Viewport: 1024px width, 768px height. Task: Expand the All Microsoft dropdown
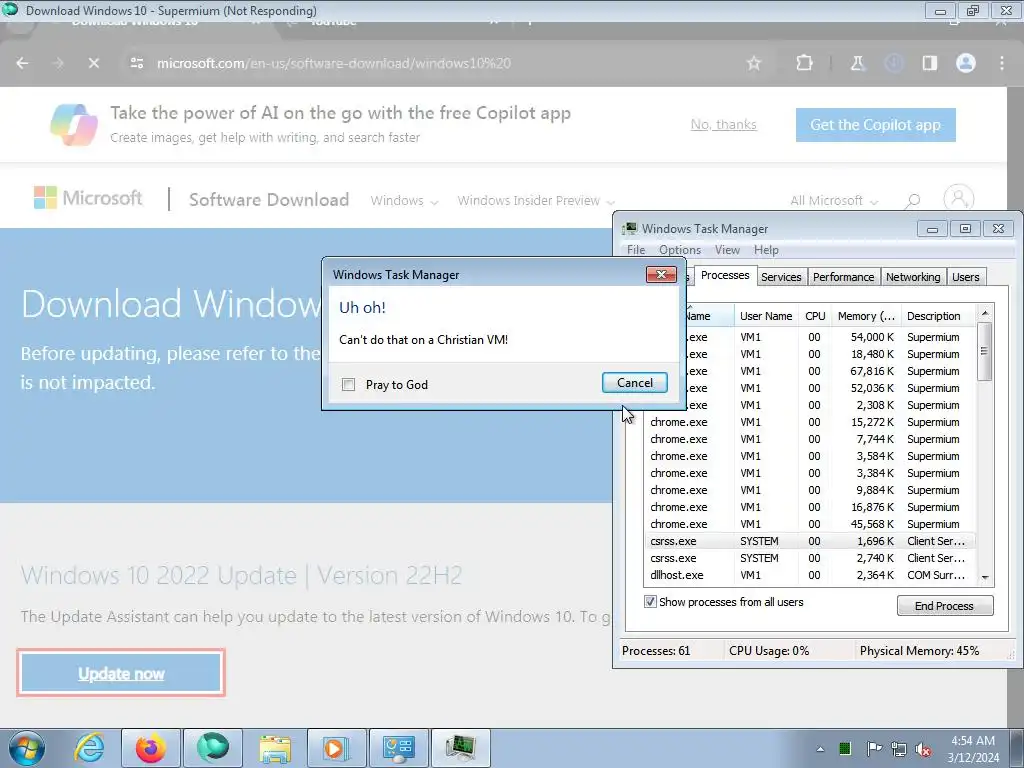coord(834,200)
